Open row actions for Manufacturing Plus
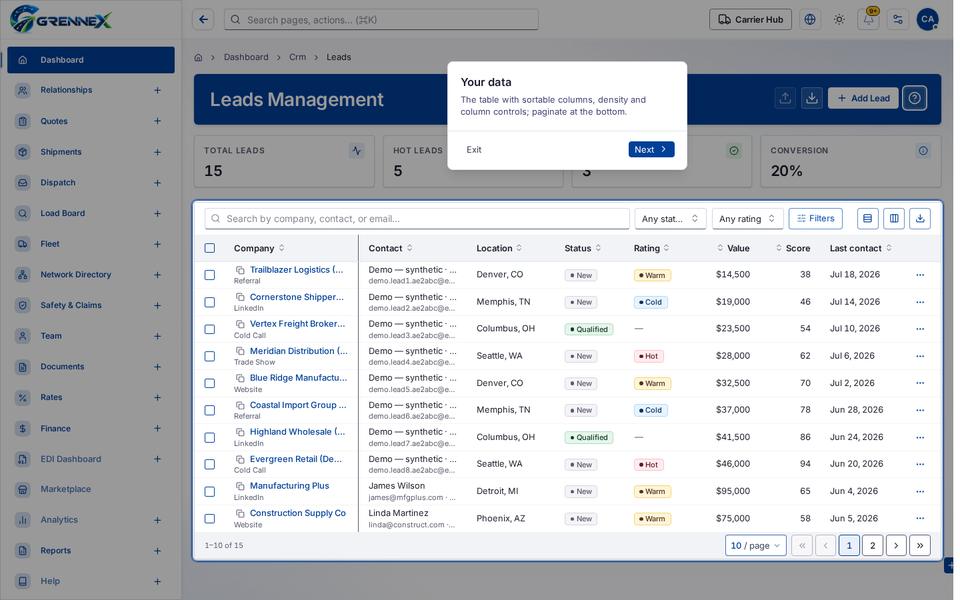Screen dimensions: 960x600 (920, 492)
